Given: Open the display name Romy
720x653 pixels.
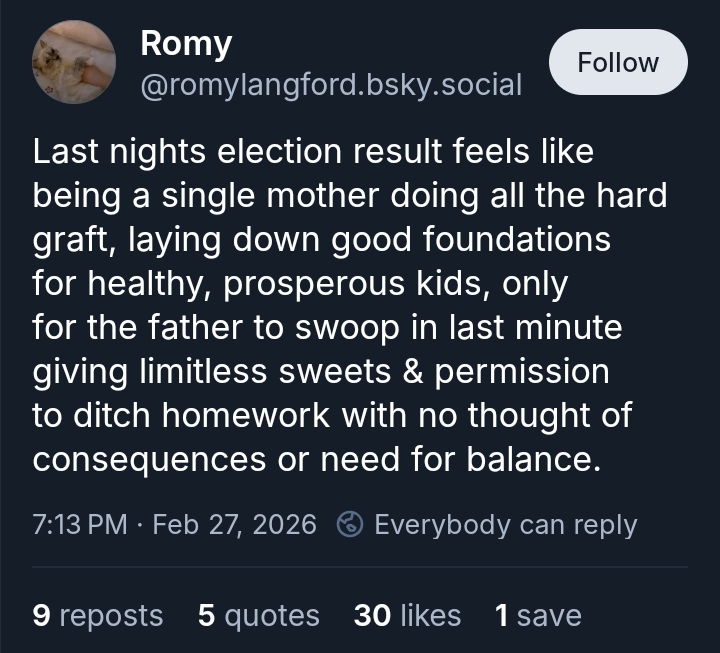Looking at the screenshot, I should [x=186, y=43].
